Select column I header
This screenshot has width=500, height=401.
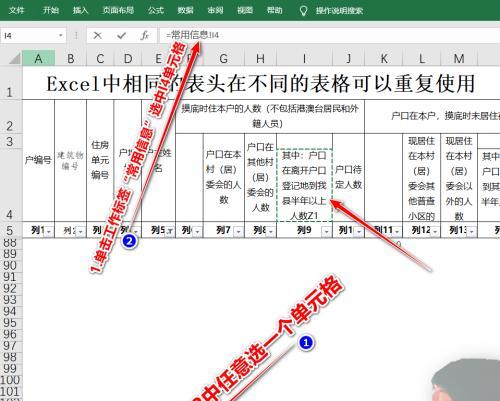point(304,59)
